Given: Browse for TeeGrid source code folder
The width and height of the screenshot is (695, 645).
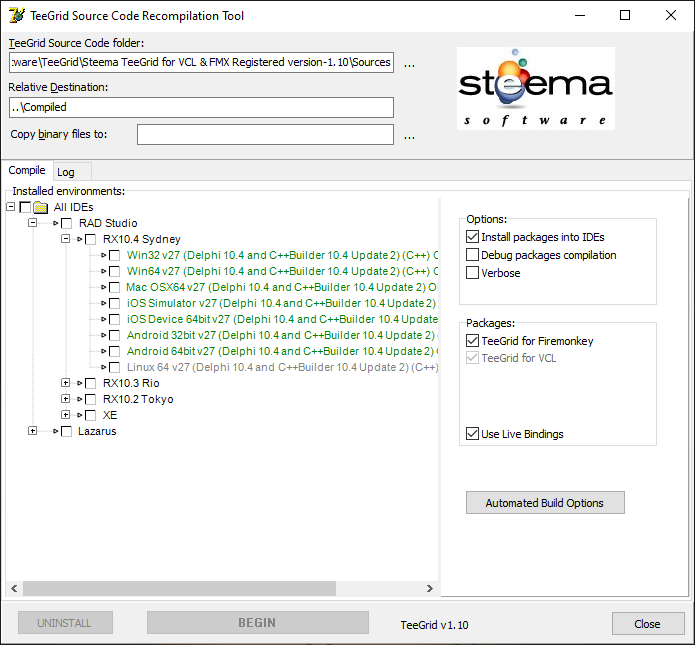Looking at the screenshot, I should 409,65.
